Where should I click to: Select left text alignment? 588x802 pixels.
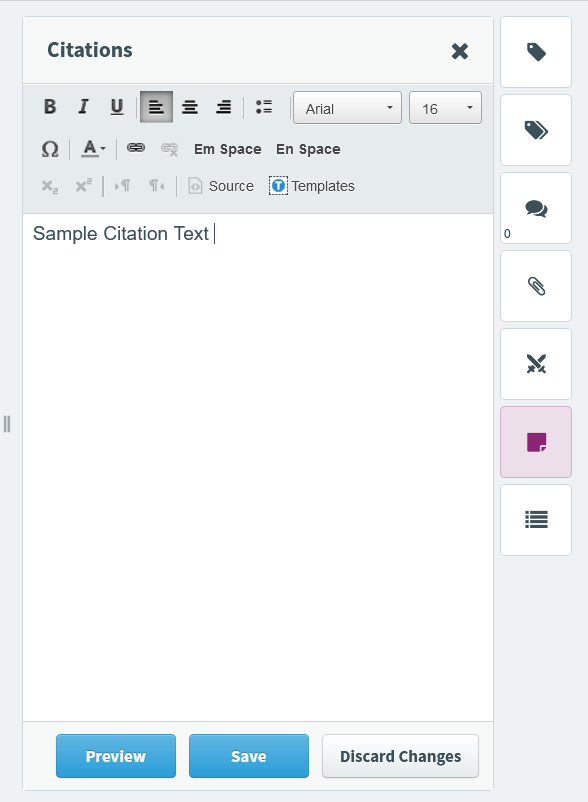(156, 107)
